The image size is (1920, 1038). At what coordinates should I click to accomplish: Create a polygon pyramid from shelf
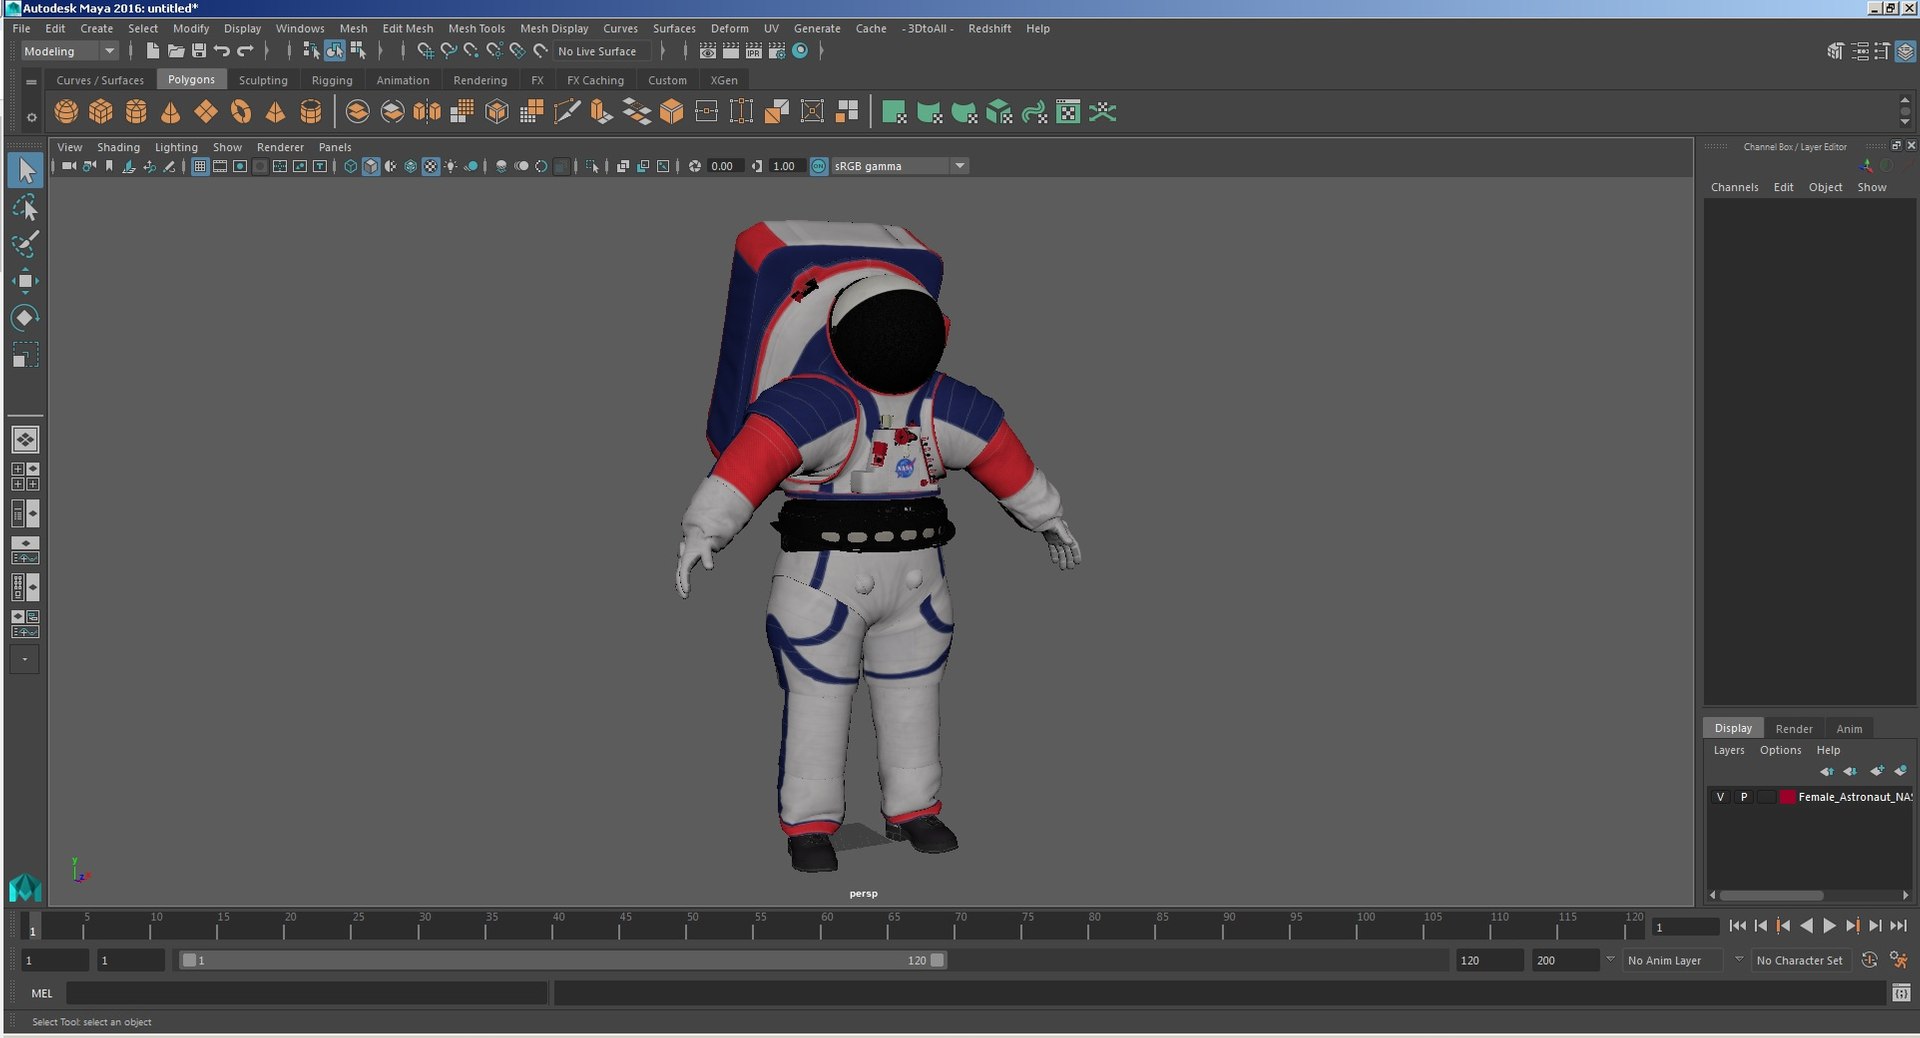coord(275,112)
